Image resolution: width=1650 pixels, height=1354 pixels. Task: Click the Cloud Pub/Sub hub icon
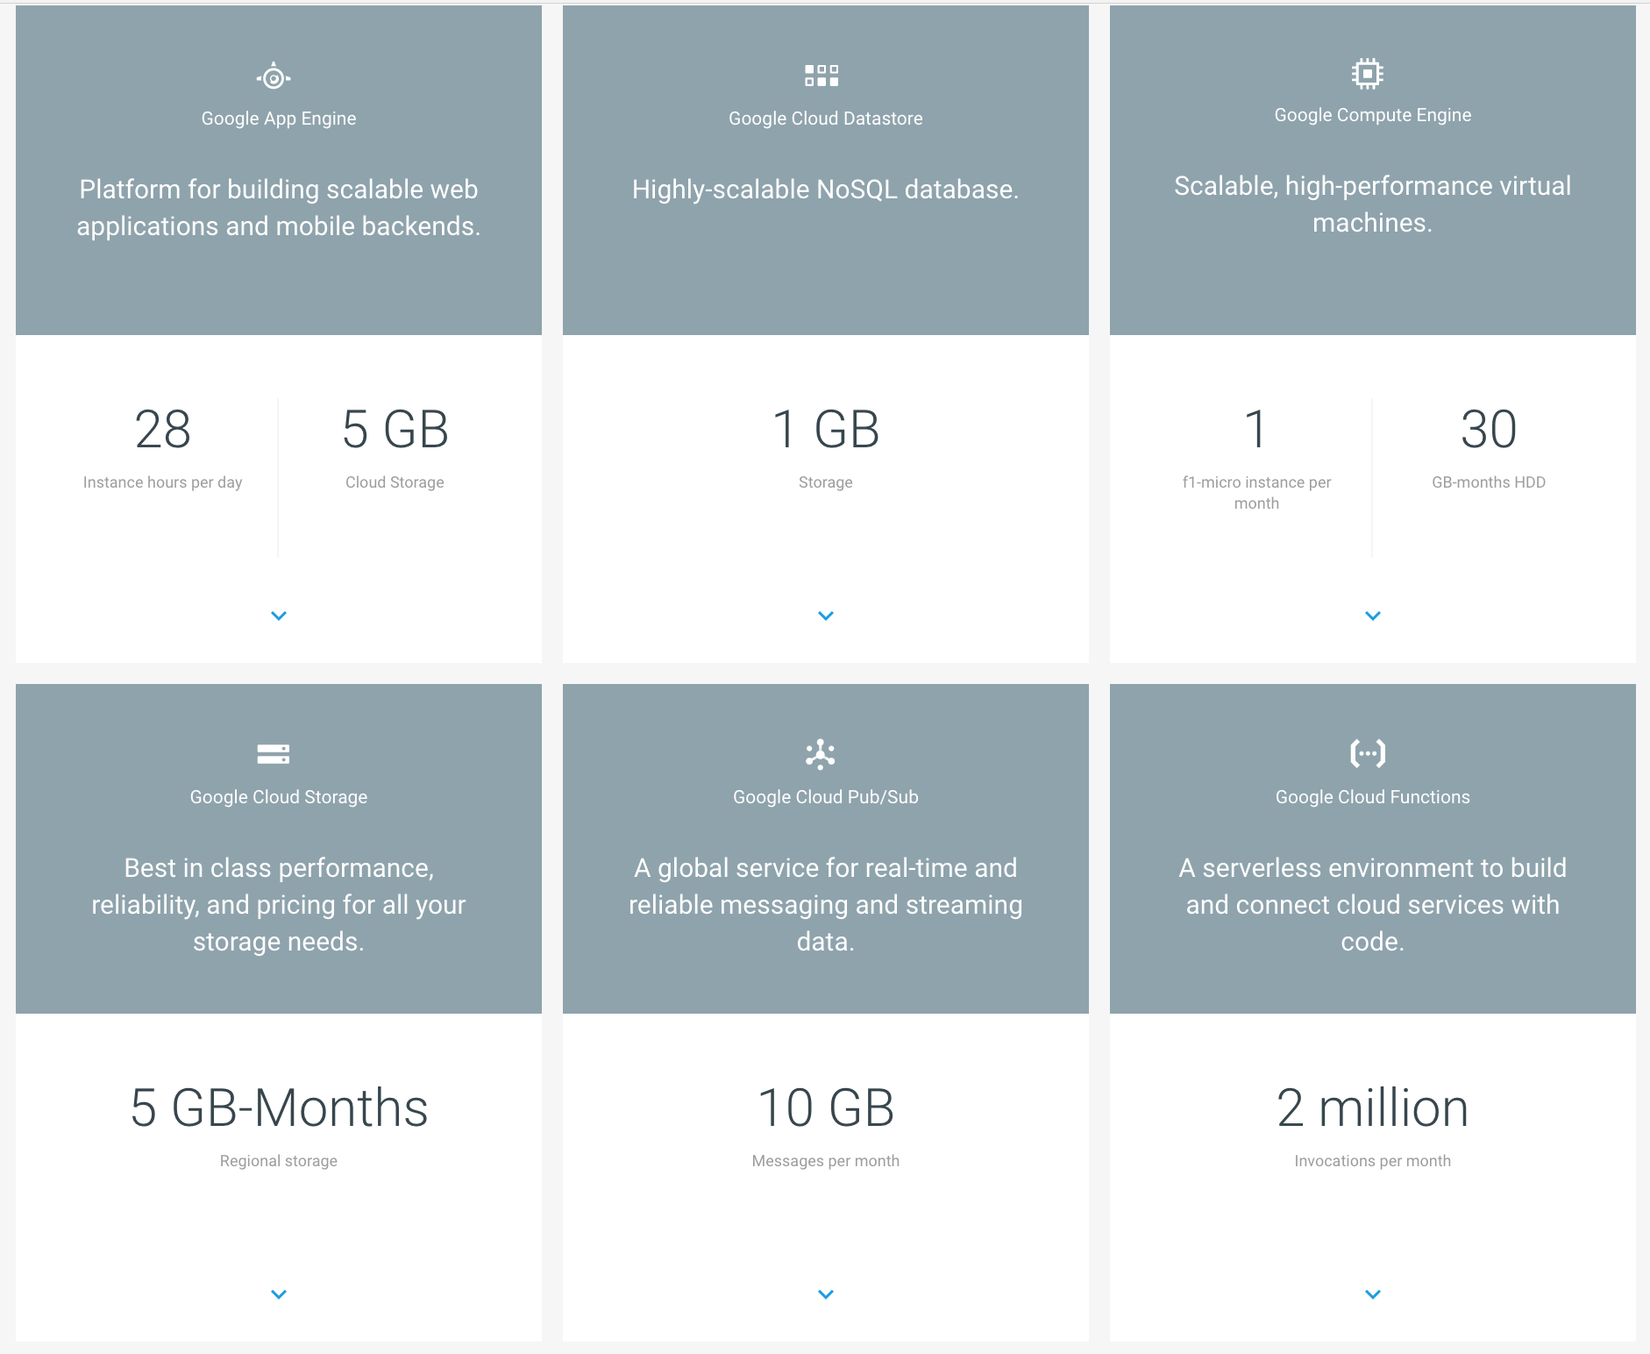click(820, 754)
